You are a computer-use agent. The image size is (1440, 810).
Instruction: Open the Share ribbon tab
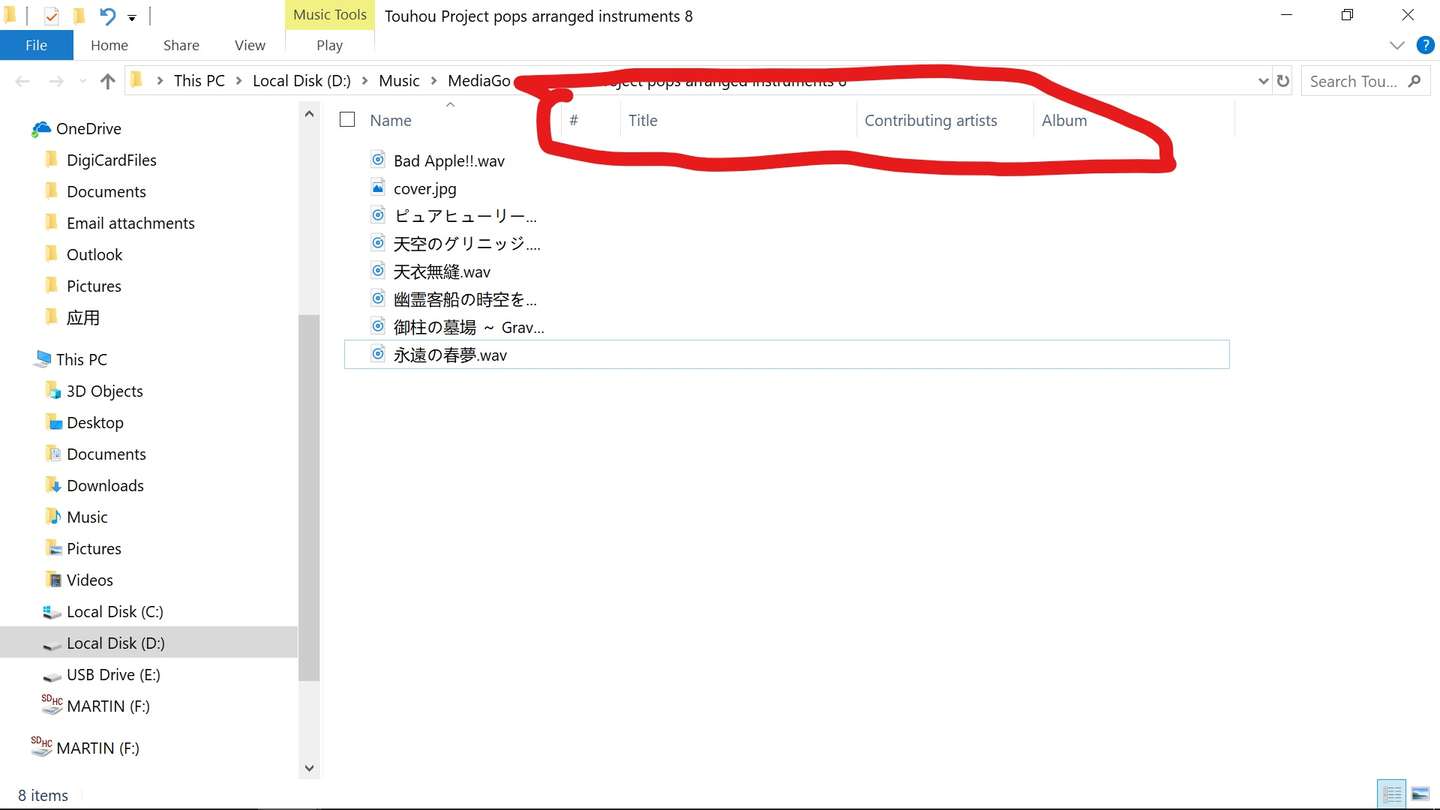pyautogui.click(x=181, y=45)
